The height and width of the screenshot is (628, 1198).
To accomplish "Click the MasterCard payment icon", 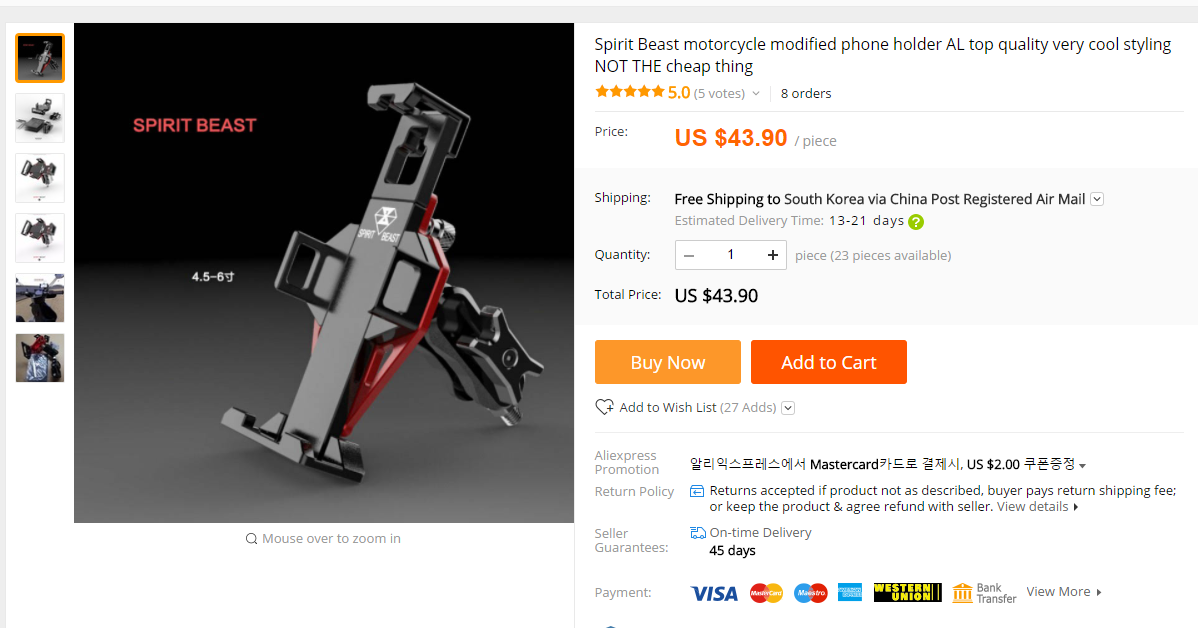I will point(766,593).
